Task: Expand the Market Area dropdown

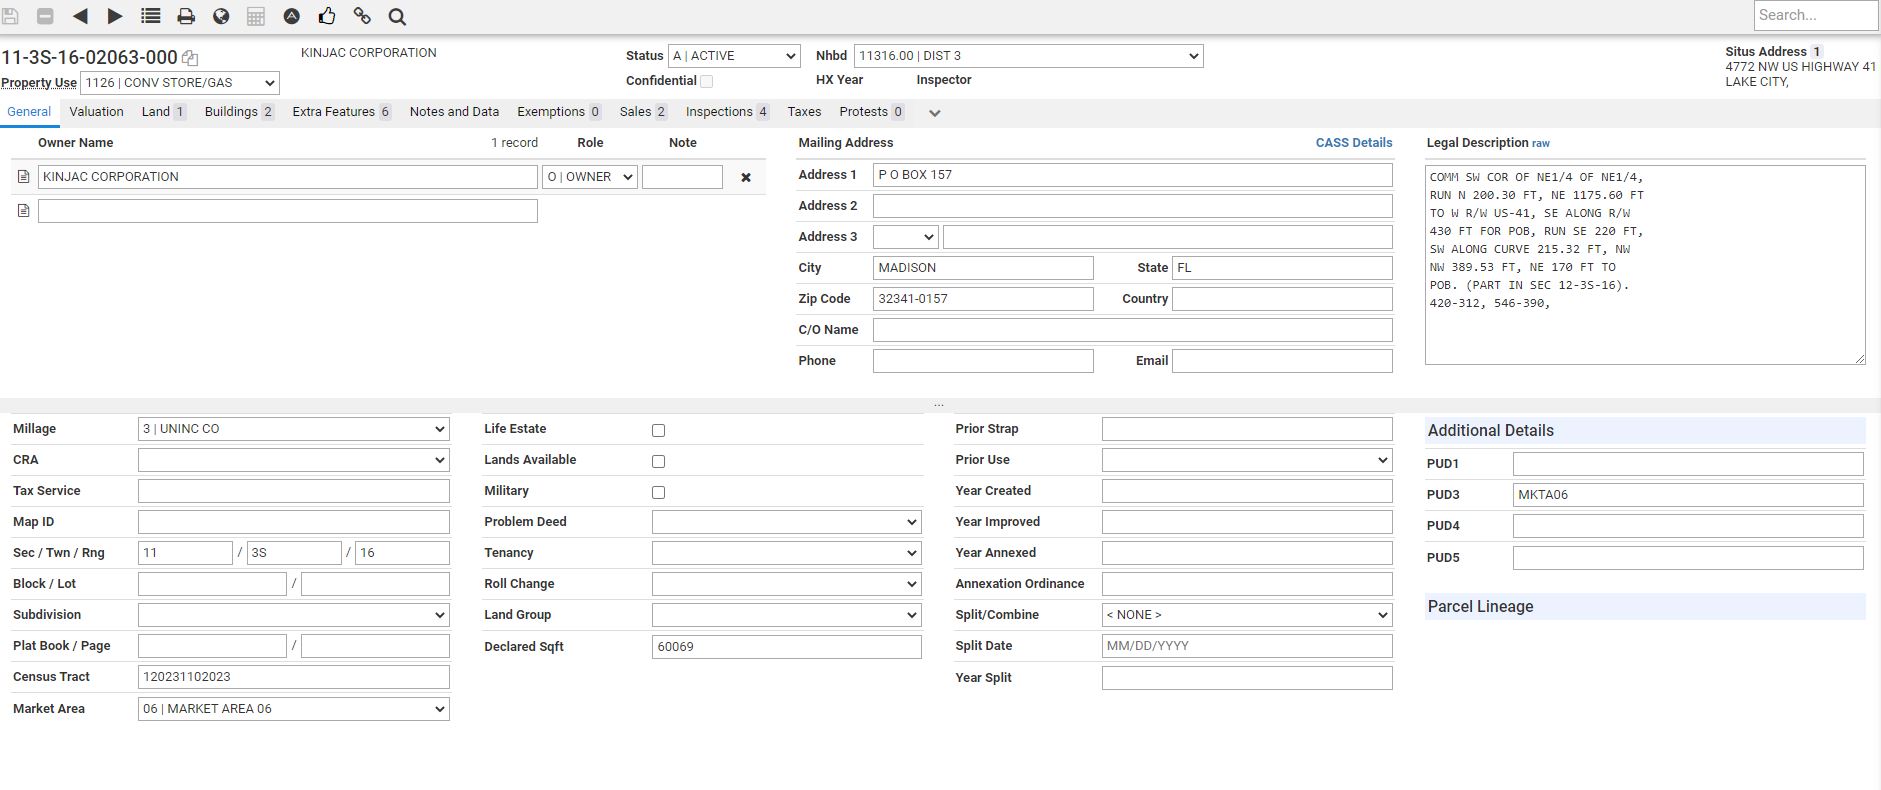Action: [x=293, y=709]
